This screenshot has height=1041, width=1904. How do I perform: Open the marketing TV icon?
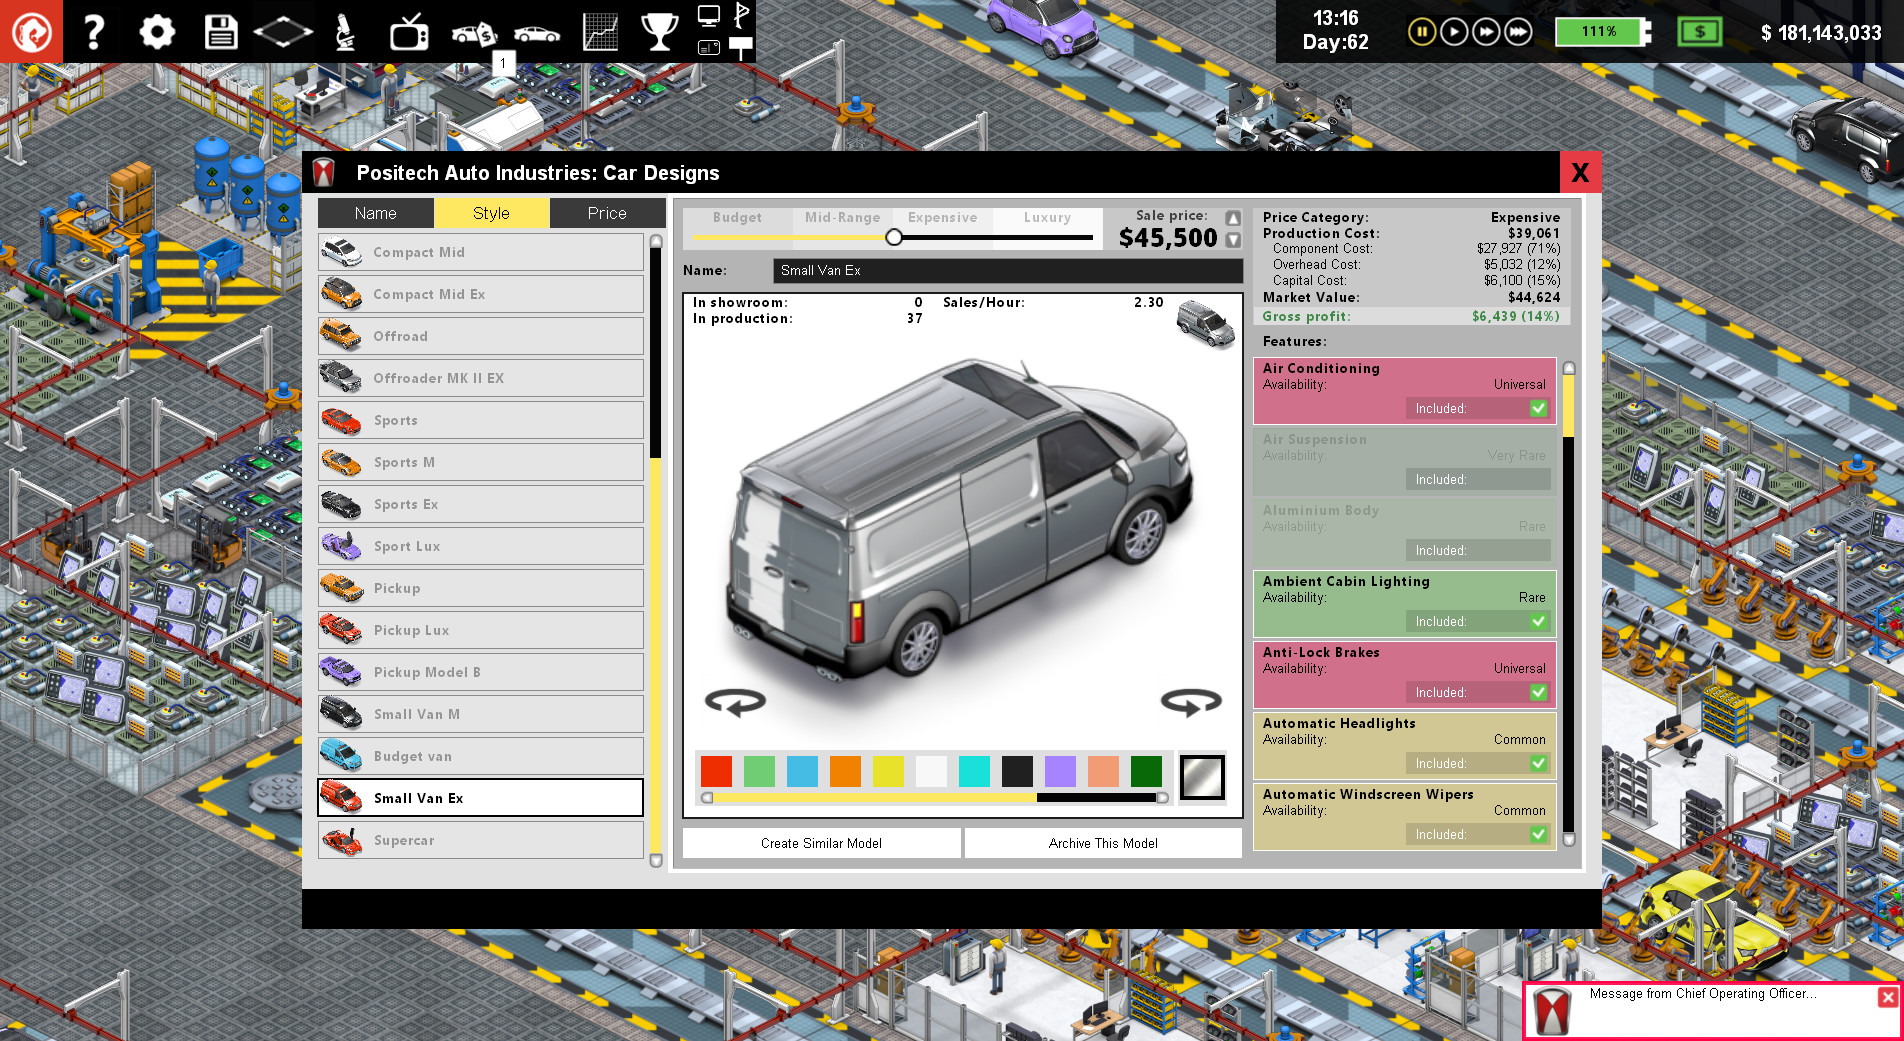point(409,33)
